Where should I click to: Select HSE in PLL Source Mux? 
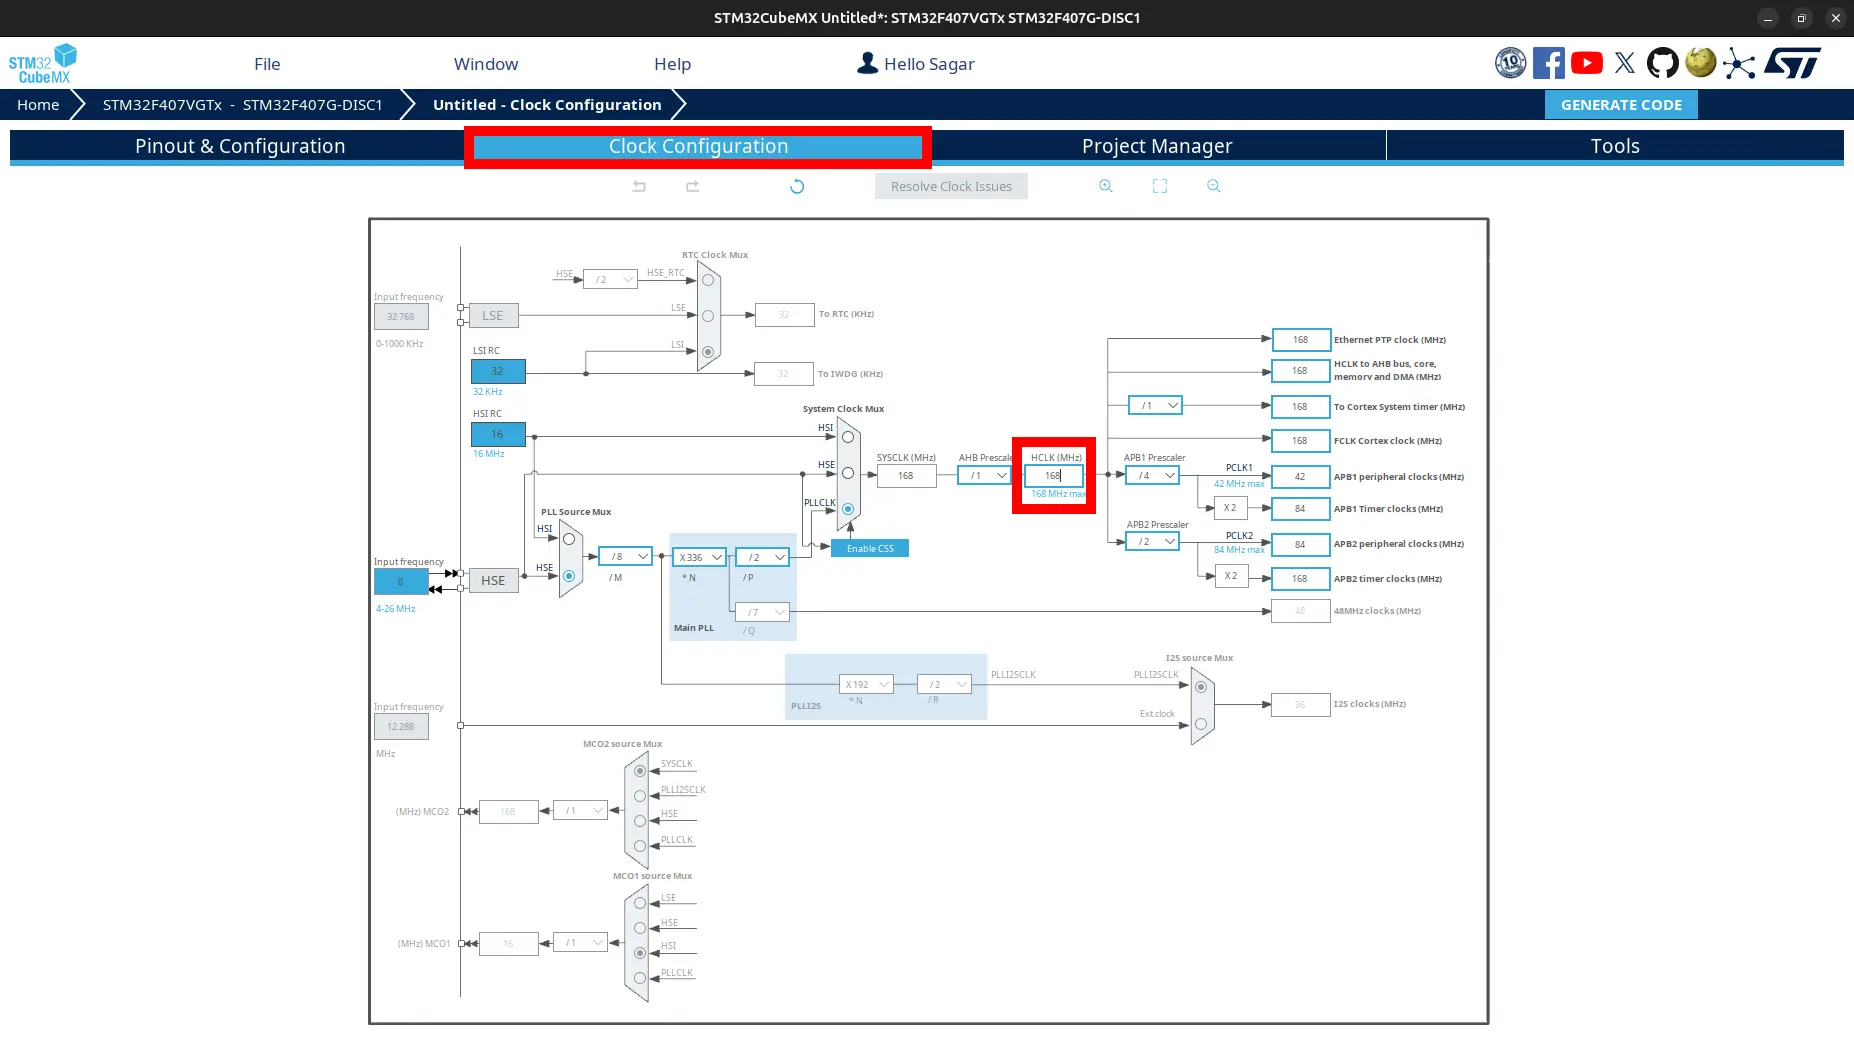pos(569,576)
